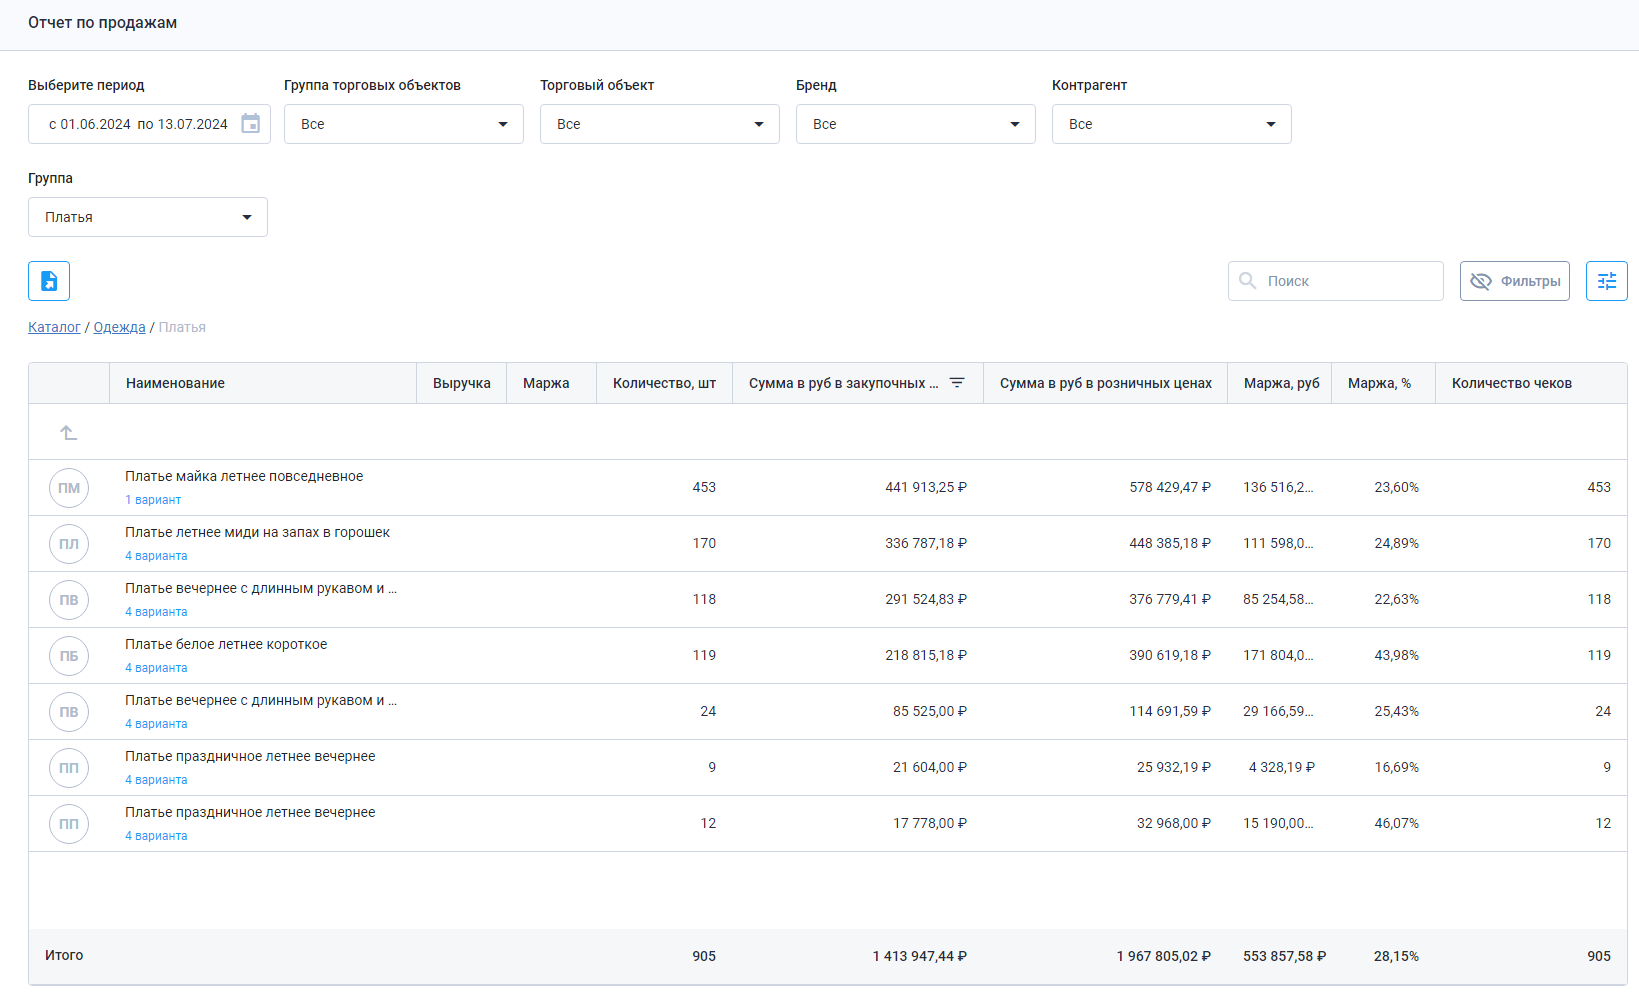Open the calendar date picker icon
Viewport: 1639px width, 998px height.
[250, 124]
